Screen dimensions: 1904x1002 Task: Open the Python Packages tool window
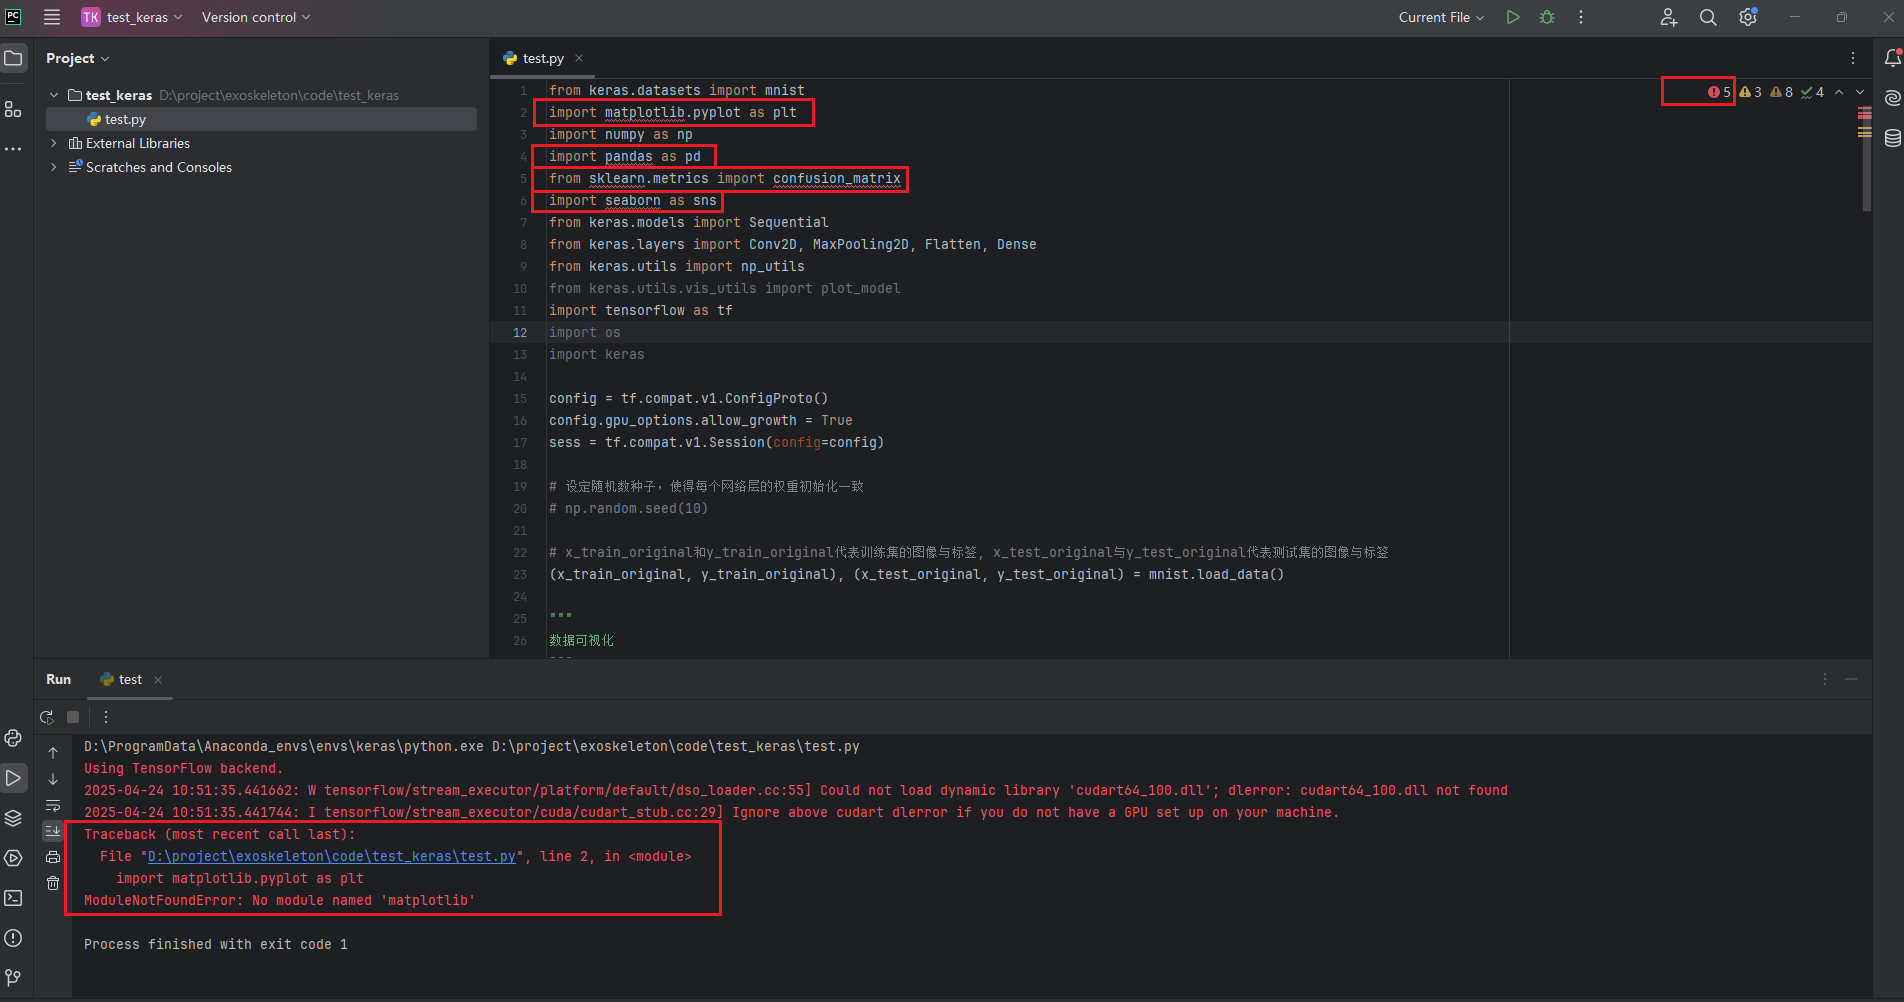click(x=13, y=818)
